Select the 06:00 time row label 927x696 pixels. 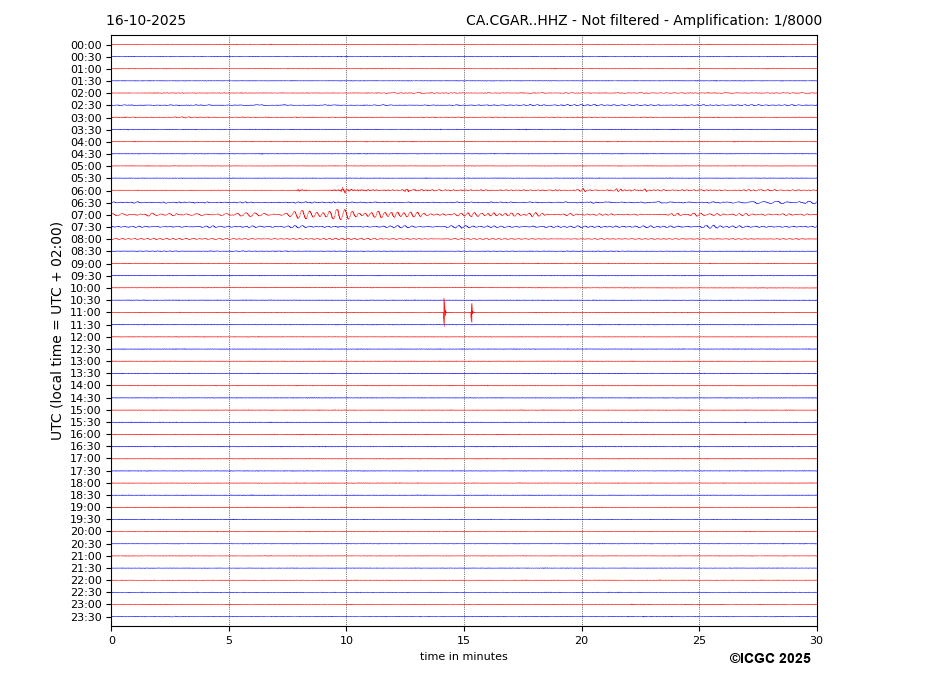coord(86,191)
